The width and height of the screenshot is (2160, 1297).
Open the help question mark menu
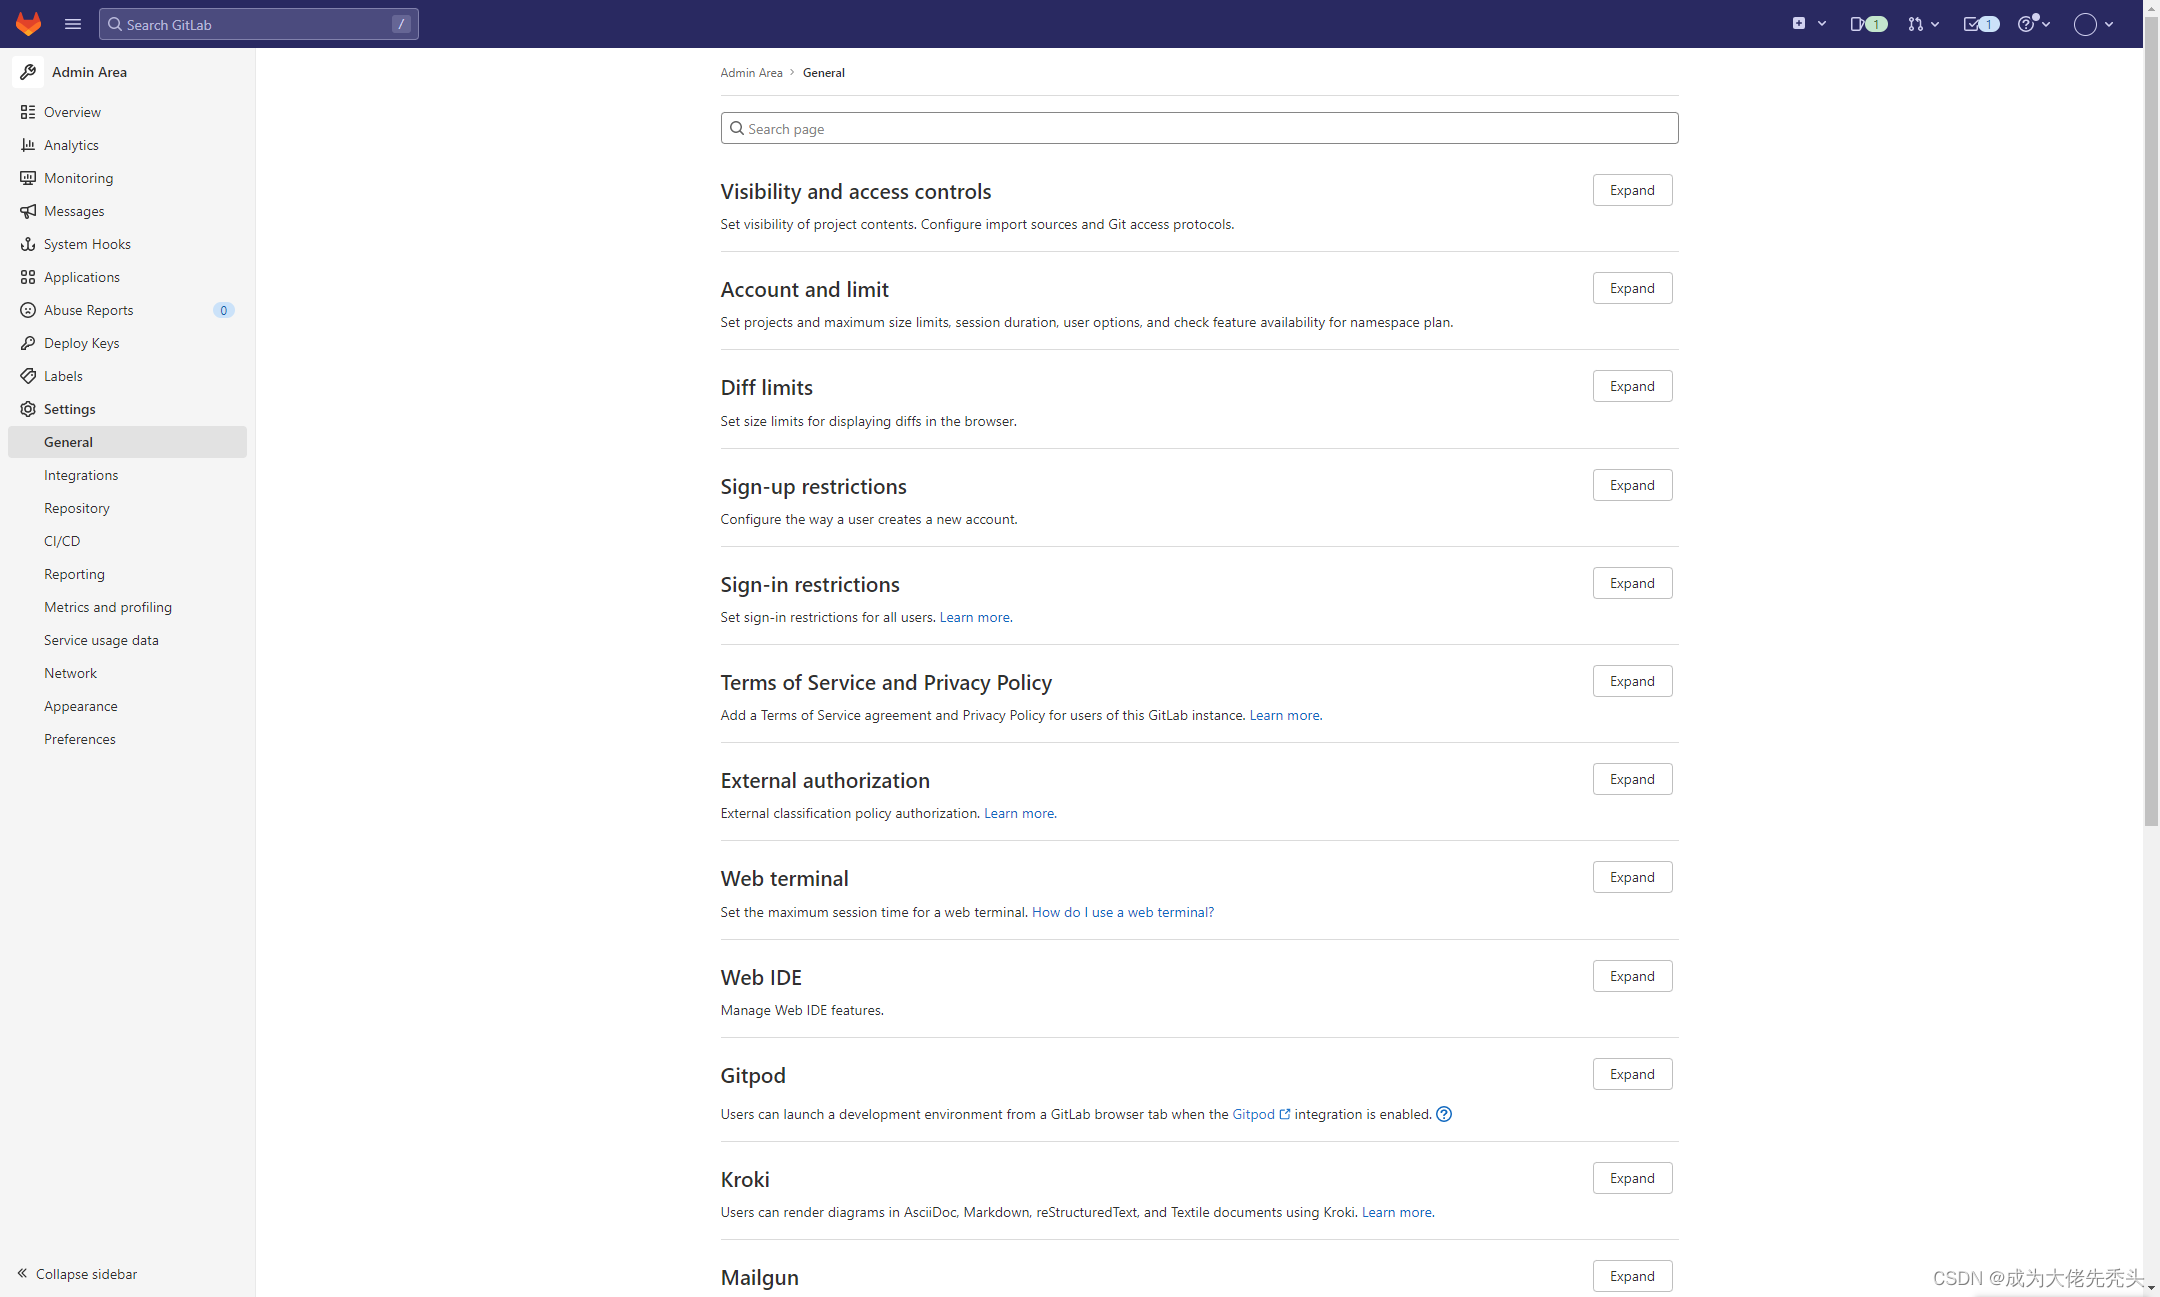(x=2034, y=24)
